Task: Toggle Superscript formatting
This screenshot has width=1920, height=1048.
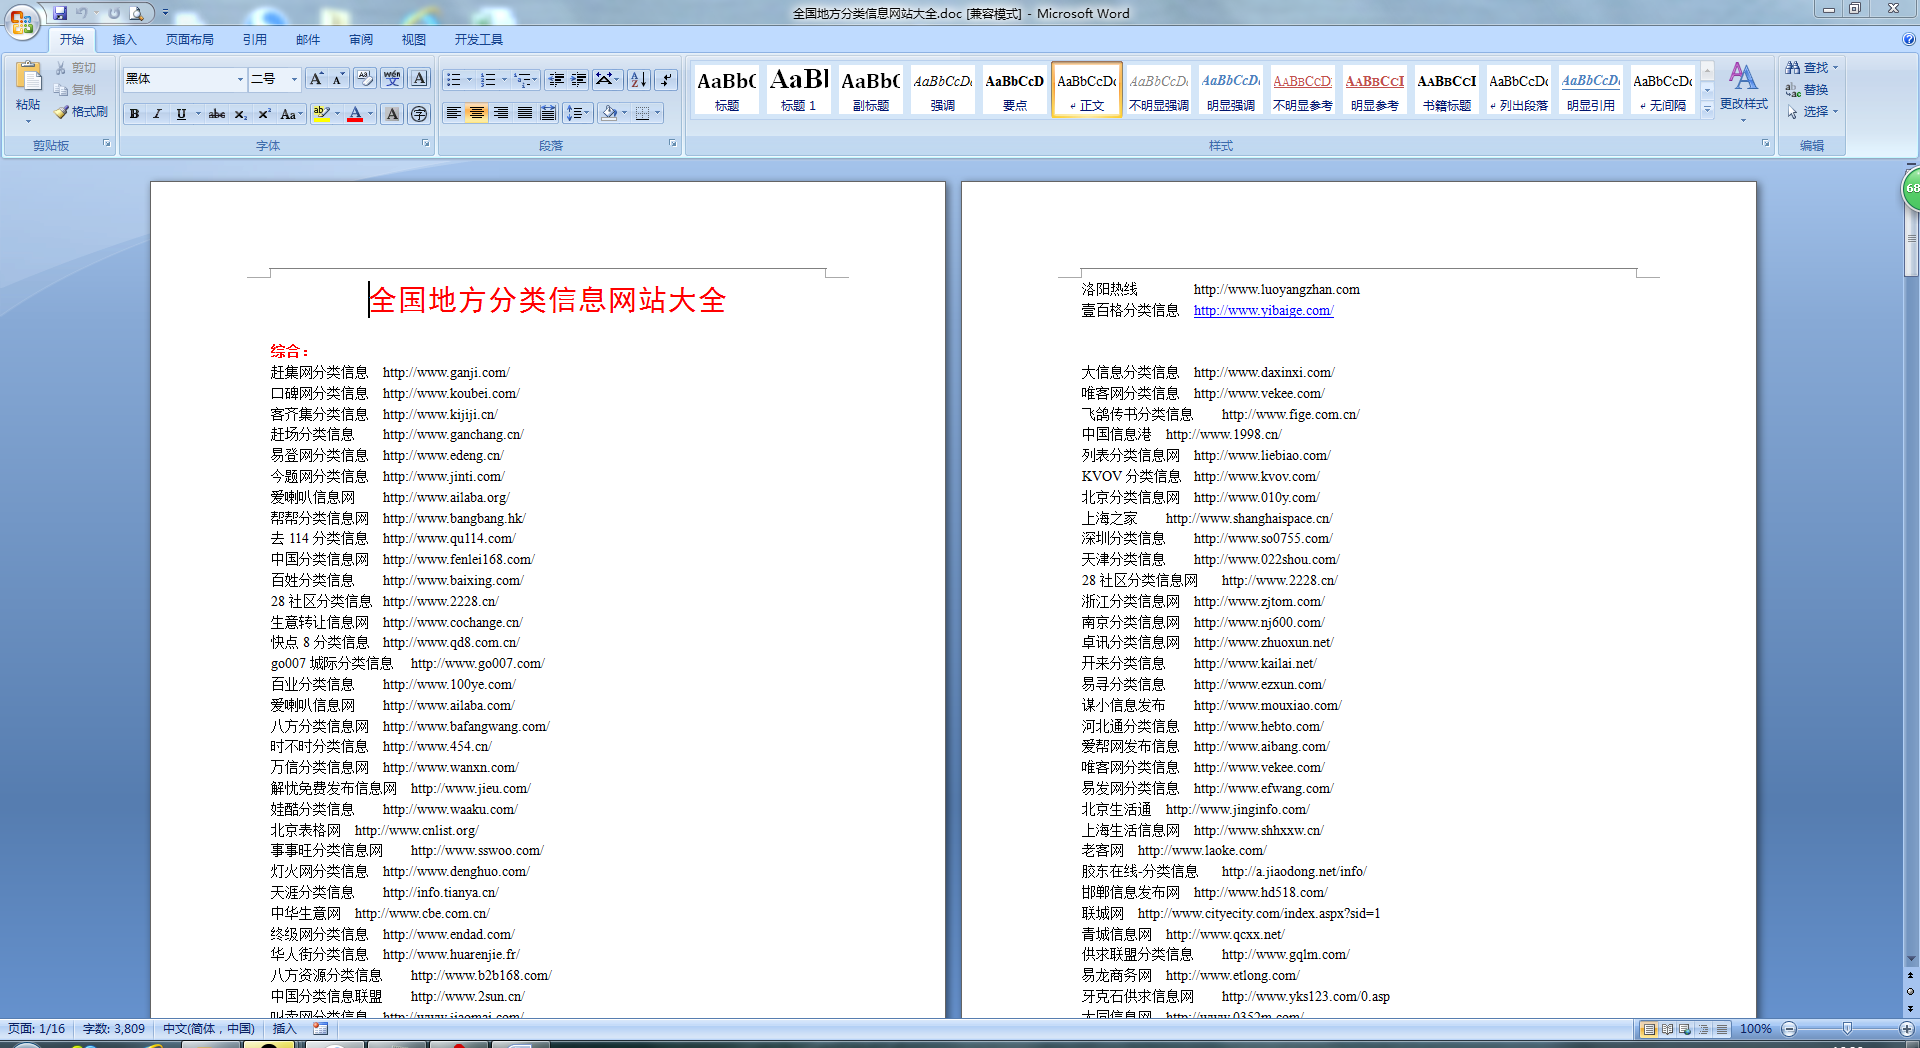Action: point(264,114)
